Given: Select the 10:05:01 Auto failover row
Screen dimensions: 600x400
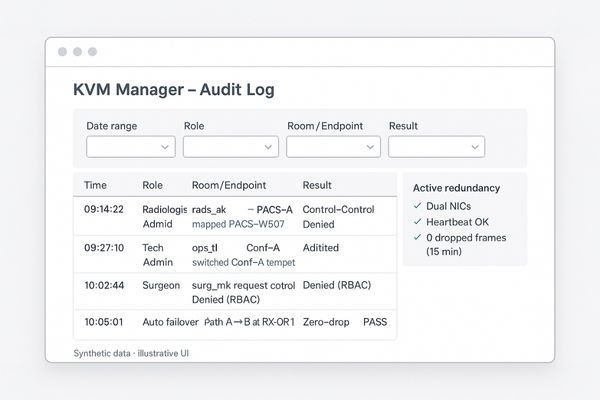Looking at the screenshot, I should [x=235, y=323].
